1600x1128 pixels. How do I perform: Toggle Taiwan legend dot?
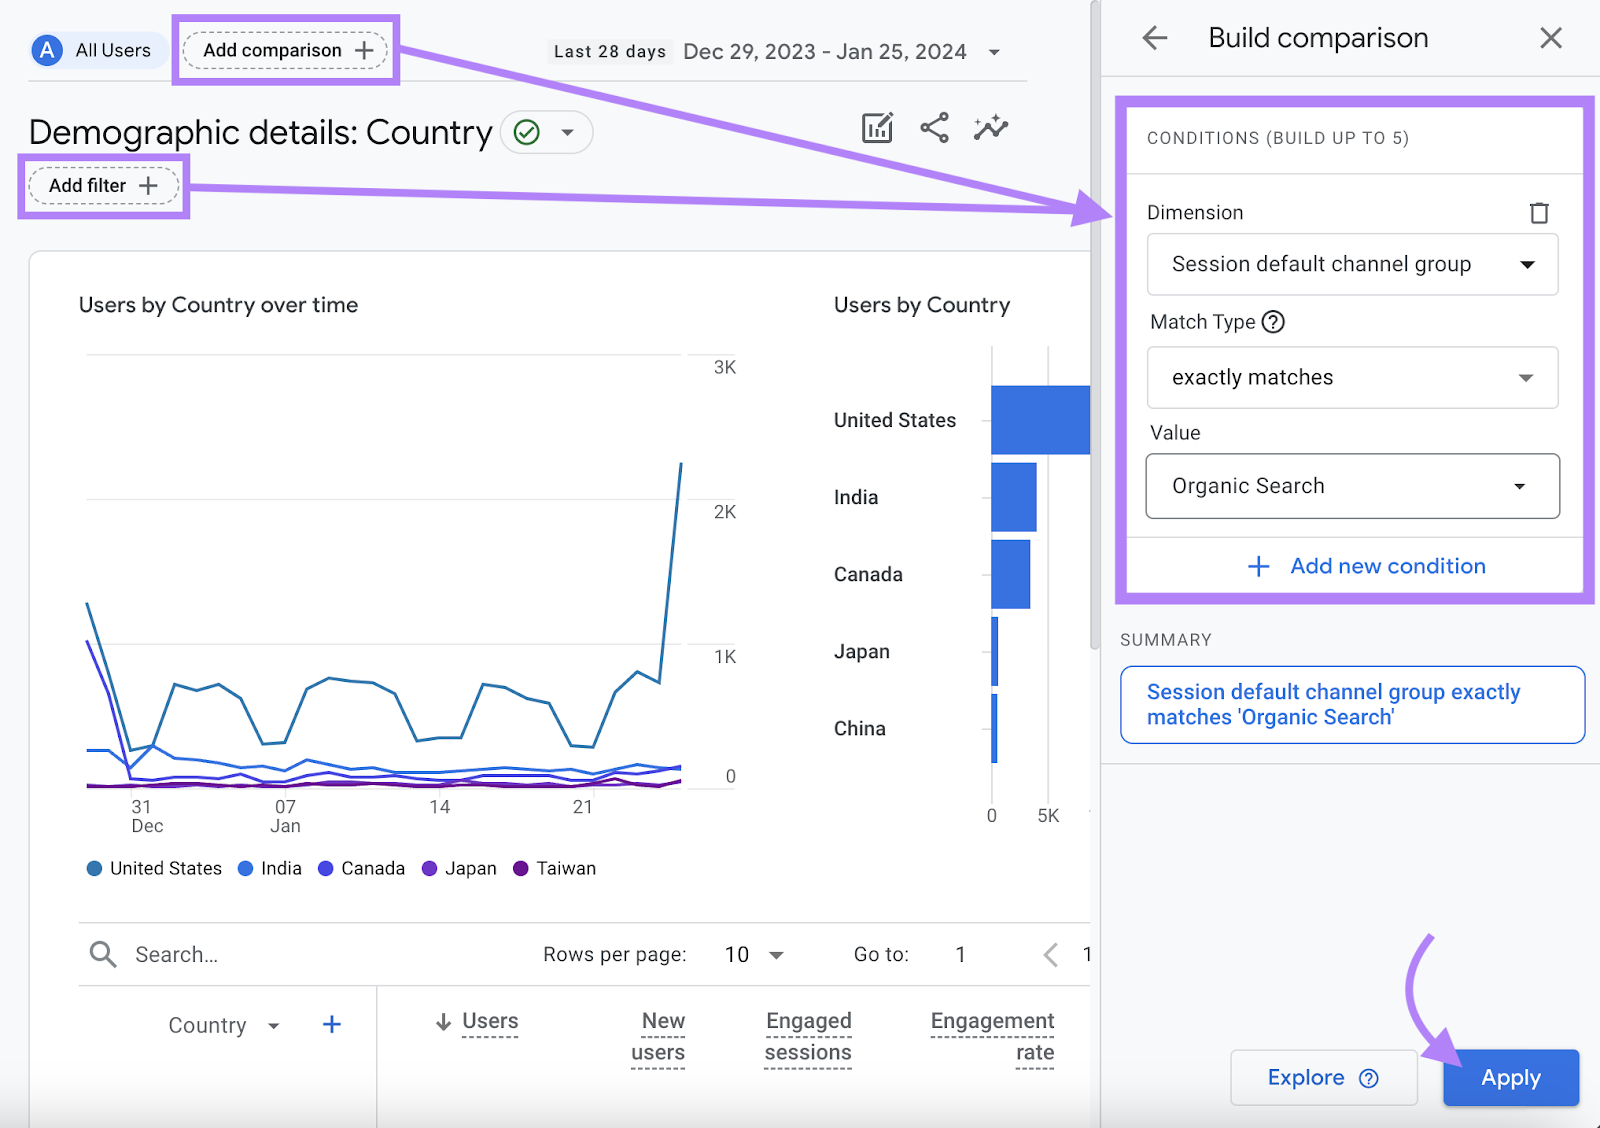click(520, 868)
